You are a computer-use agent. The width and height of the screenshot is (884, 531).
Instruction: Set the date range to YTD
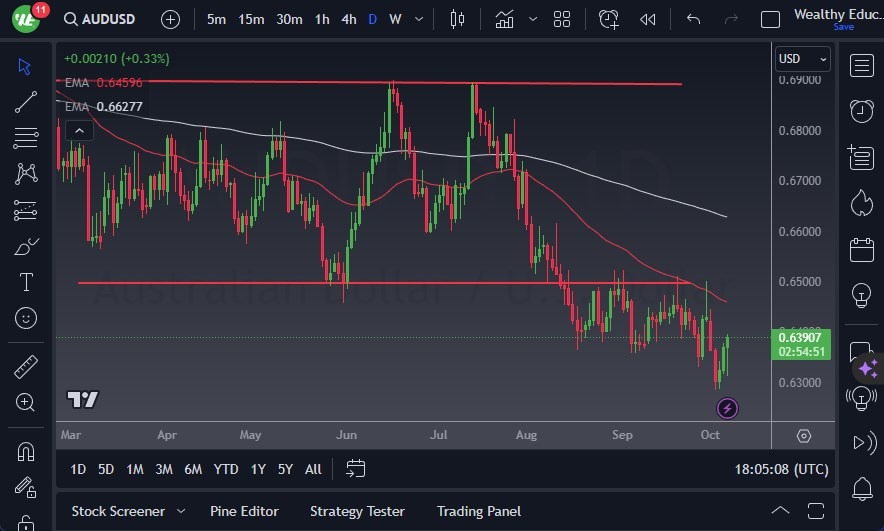pos(226,469)
